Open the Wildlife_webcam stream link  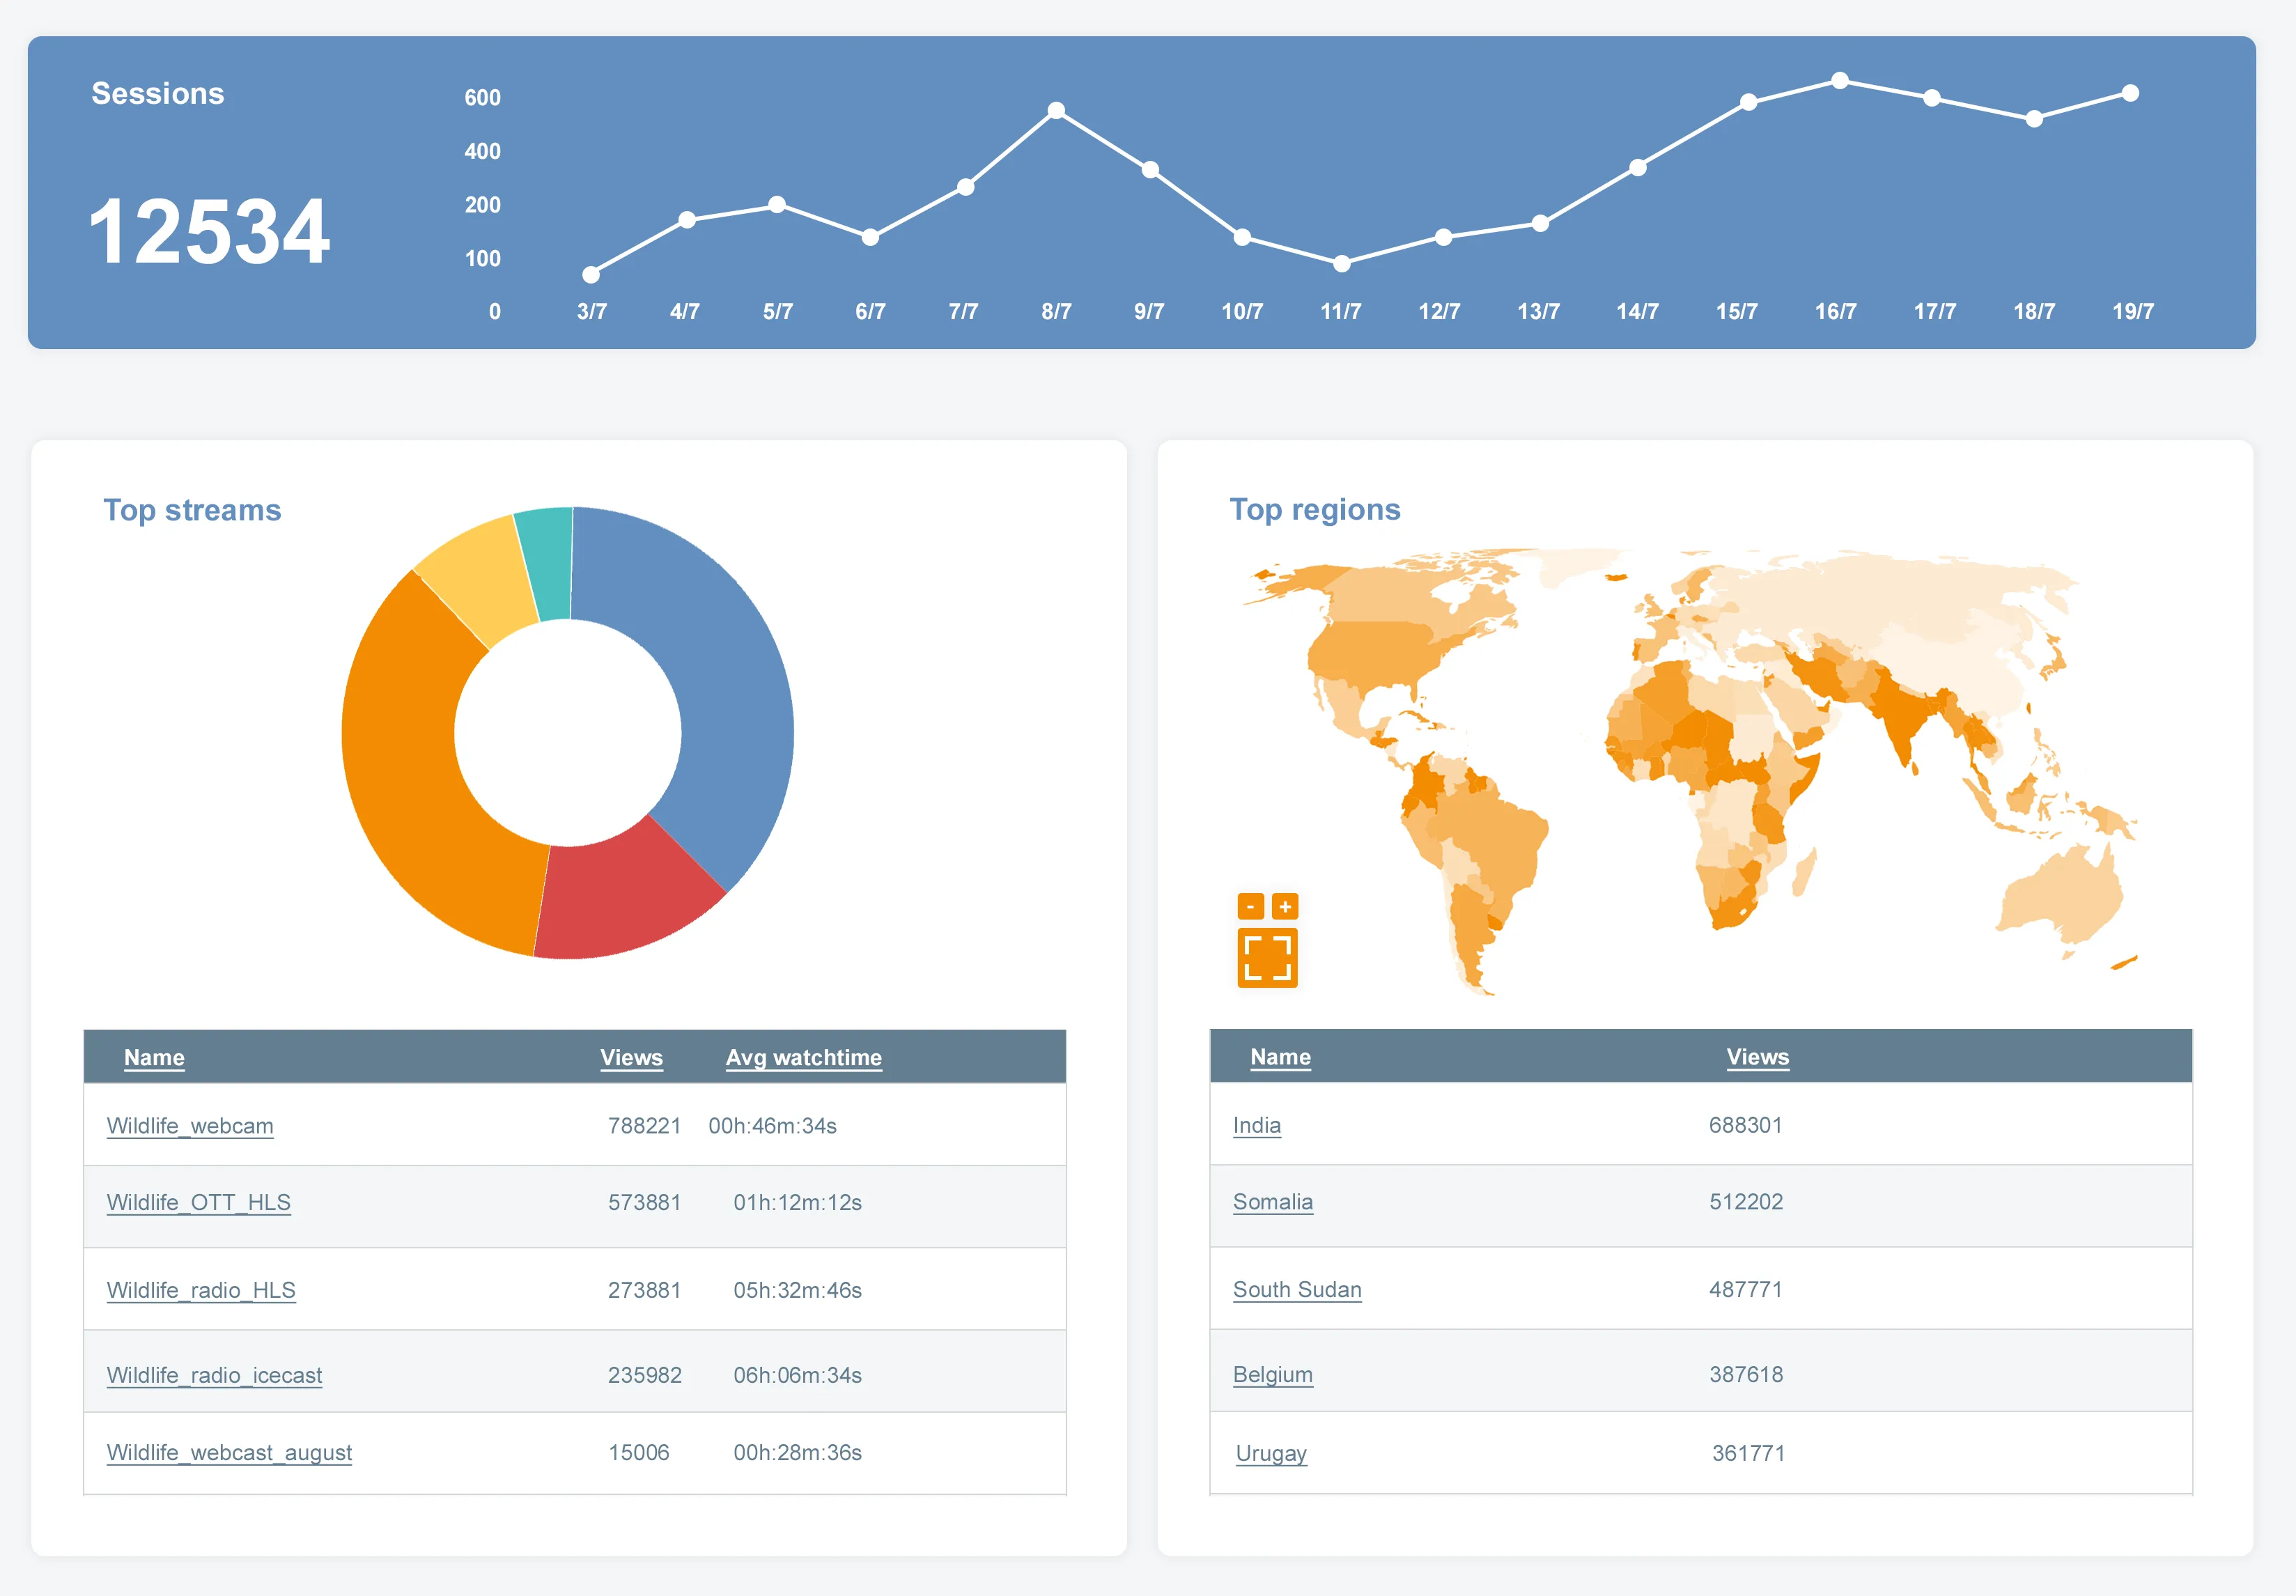coord(190,1126)
